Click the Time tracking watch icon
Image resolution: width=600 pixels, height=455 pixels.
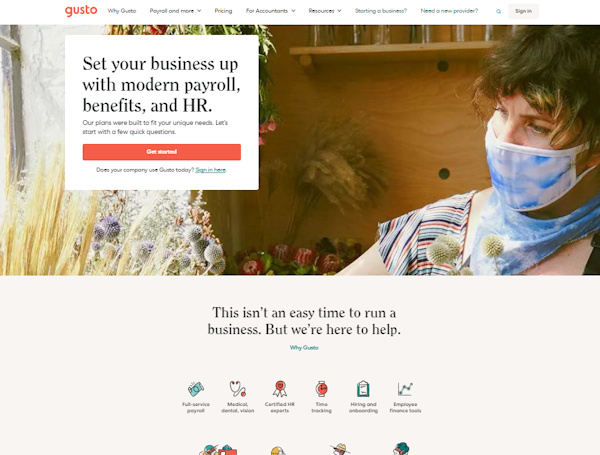pos(321,389)
